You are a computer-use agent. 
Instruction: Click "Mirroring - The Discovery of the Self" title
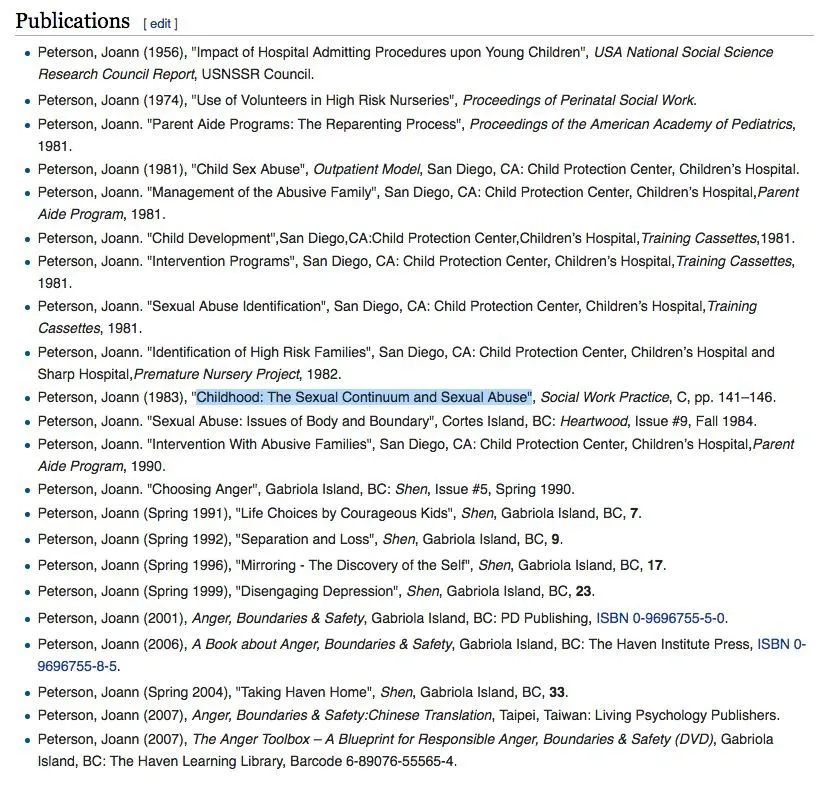tap(353, 565)
